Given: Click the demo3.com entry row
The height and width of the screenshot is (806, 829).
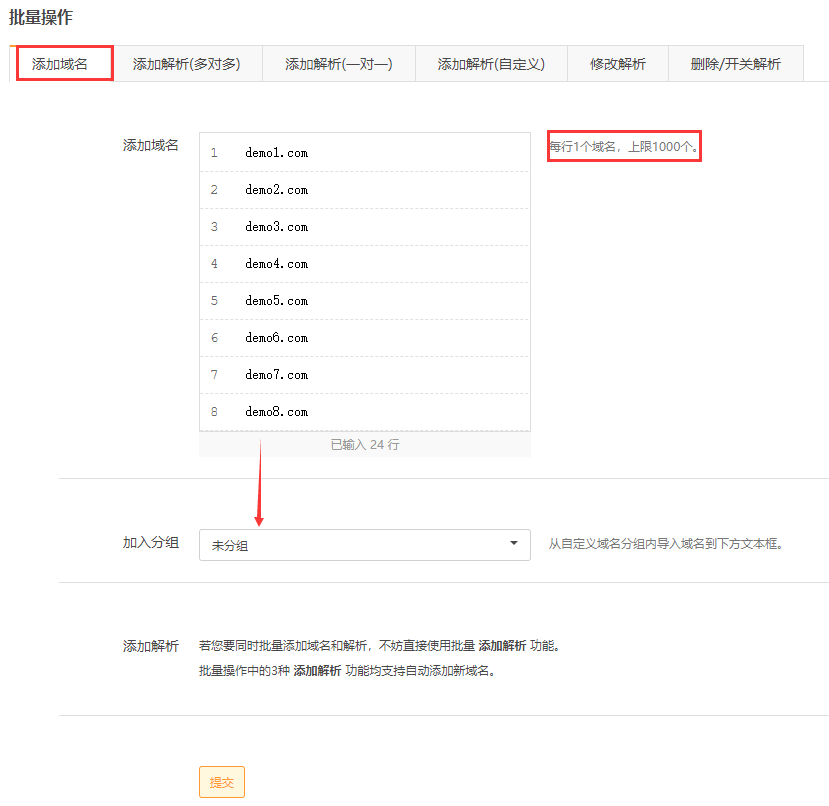Looking at the screenshot, I should 277,227.
